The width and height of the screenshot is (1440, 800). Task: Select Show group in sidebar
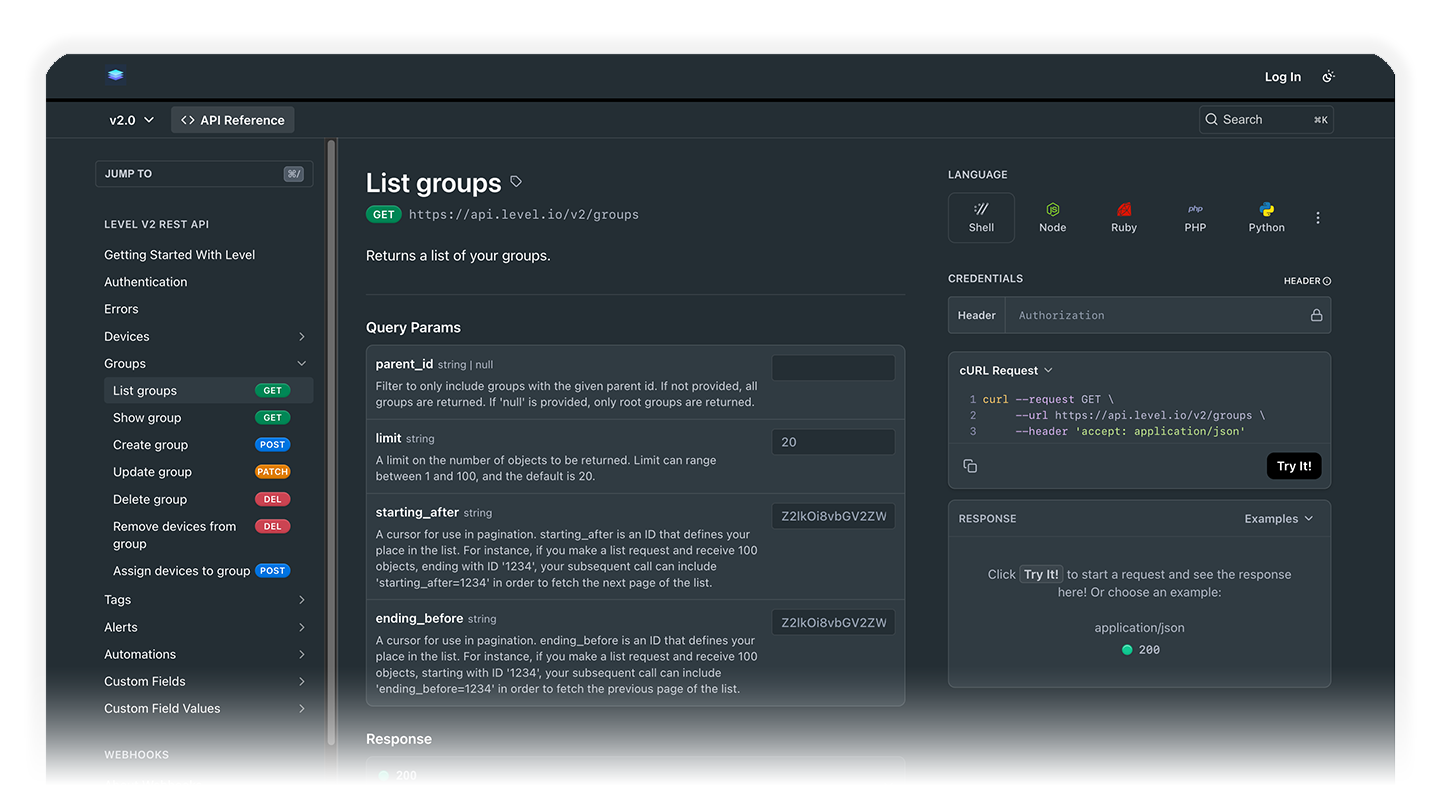(x=208, y=418)
